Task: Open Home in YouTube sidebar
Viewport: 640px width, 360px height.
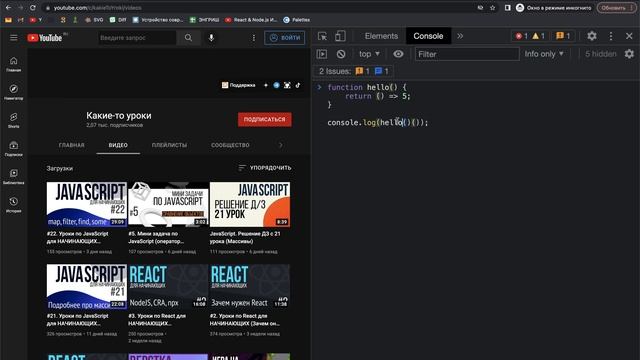Action: tap(13, 64)
